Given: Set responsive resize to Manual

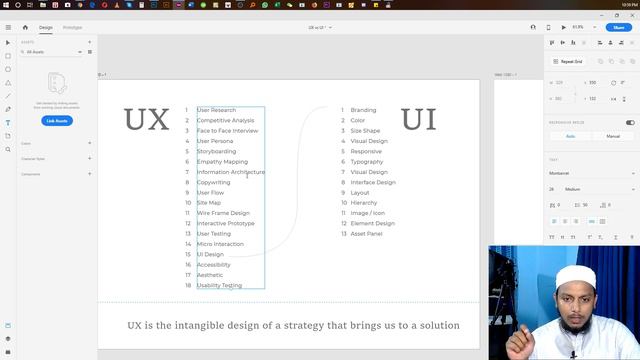Looking at the screenshot, I should point(613,136).
